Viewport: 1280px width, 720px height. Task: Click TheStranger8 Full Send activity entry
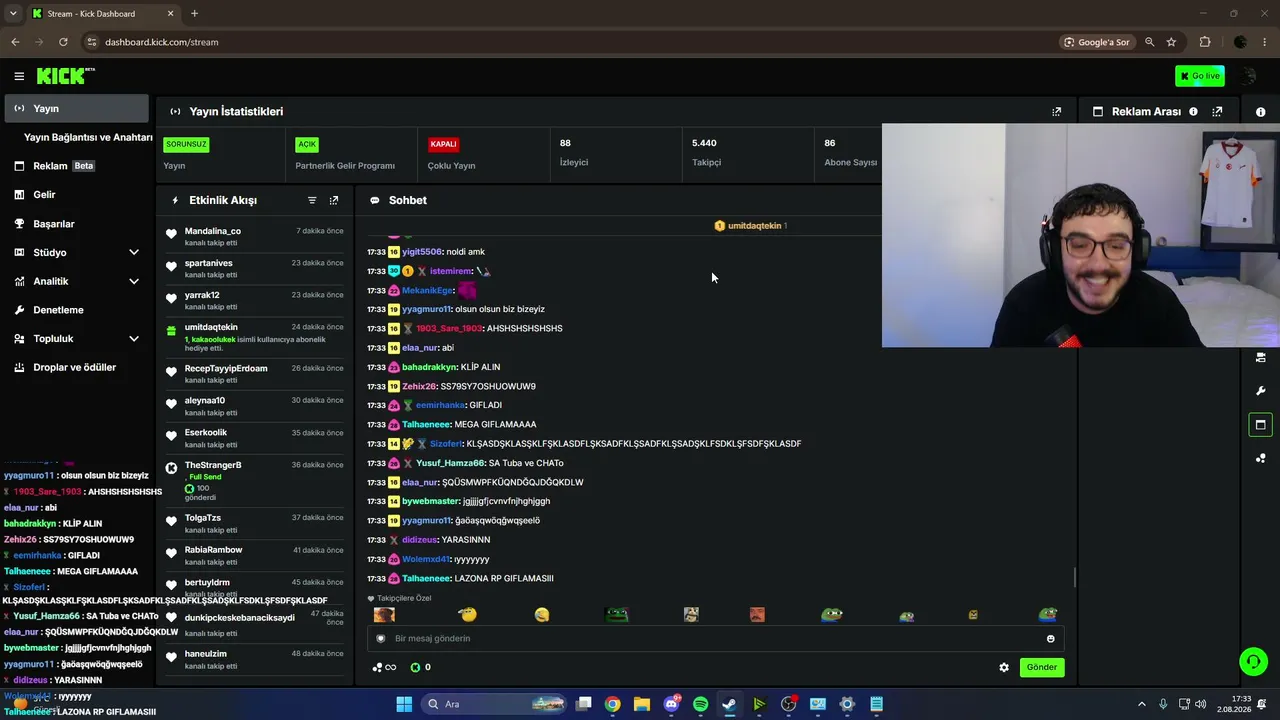click(254, 480)
